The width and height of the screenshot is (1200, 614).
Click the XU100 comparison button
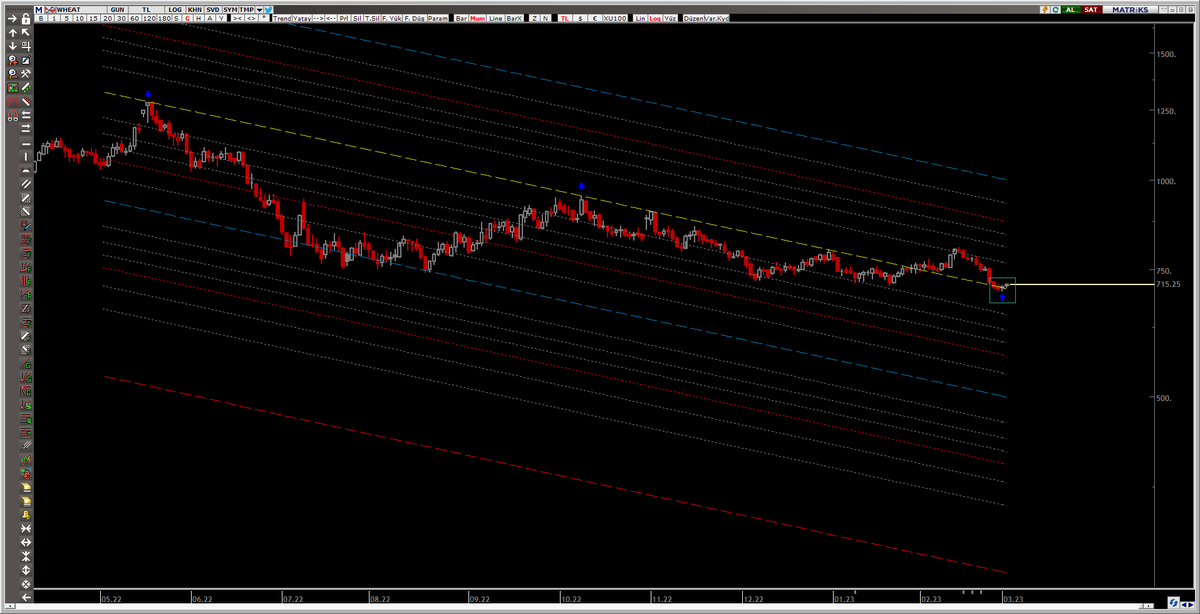point(615,19)
